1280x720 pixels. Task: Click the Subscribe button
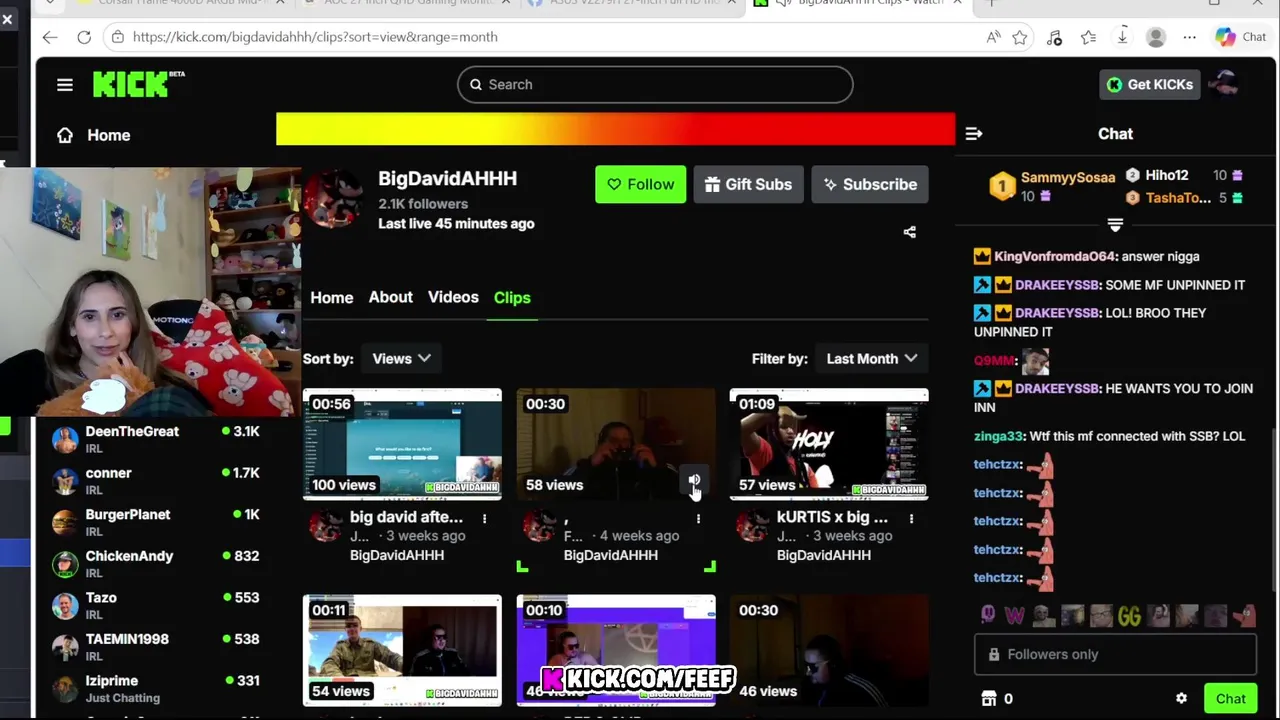[x=870, y=184]
